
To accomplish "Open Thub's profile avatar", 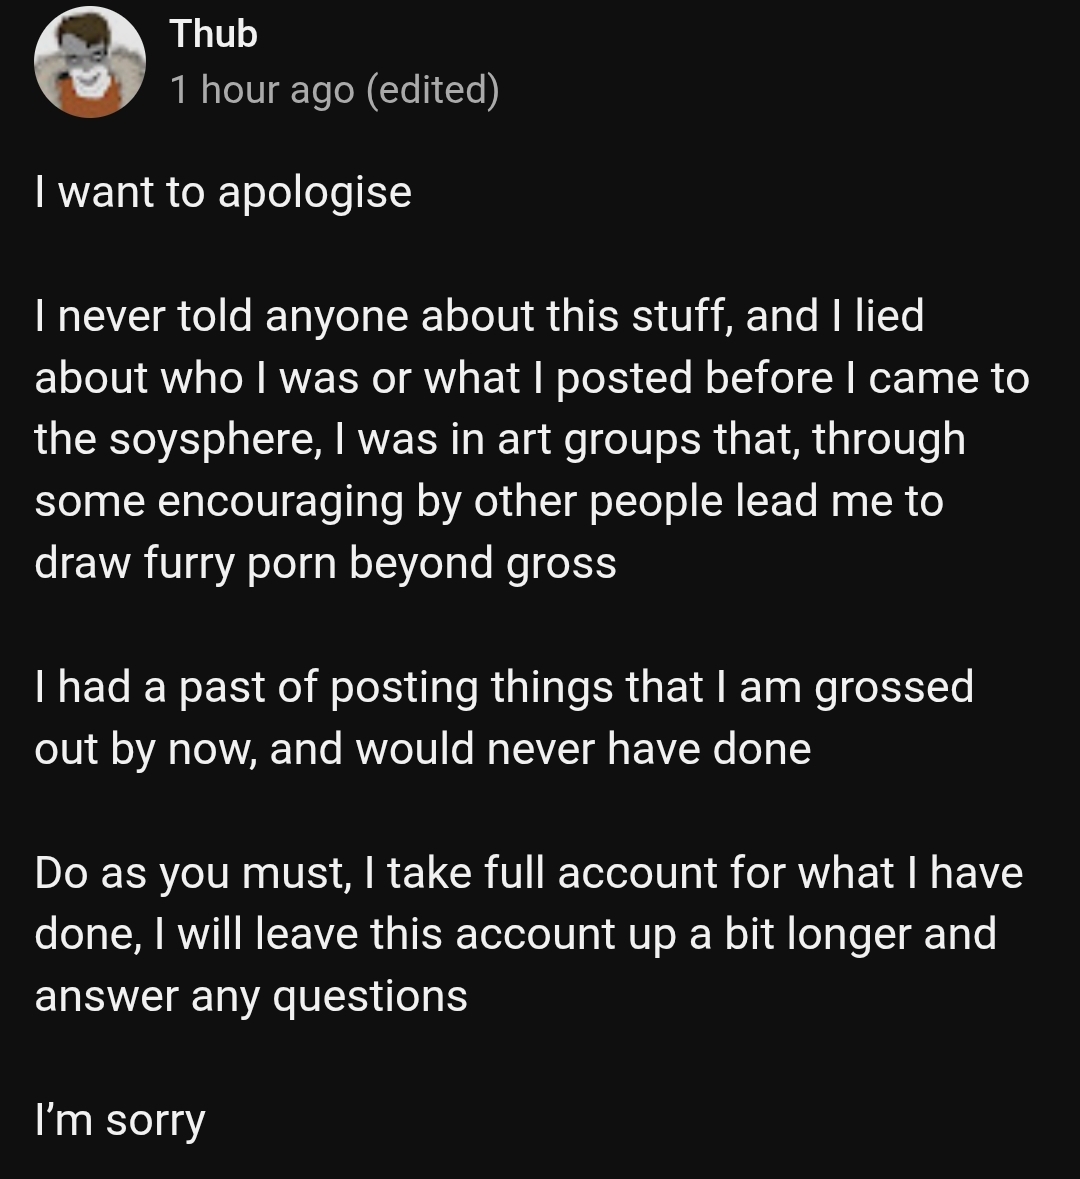I will [90, 62].
